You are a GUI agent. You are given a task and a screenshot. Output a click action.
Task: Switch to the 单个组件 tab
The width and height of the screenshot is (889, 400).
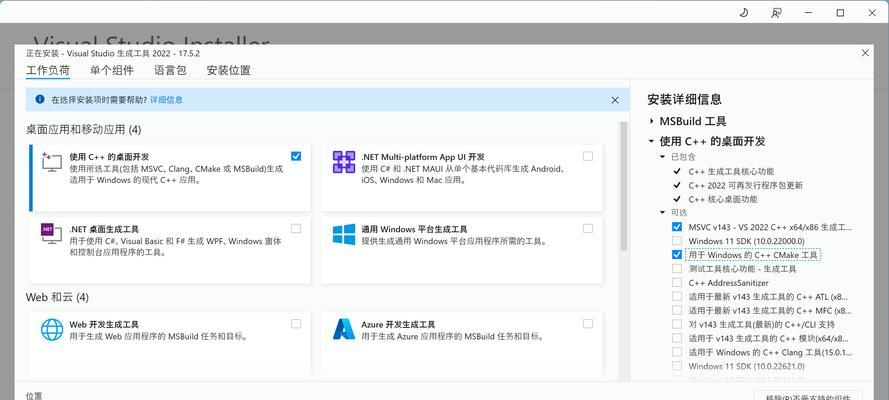(112, 71)
